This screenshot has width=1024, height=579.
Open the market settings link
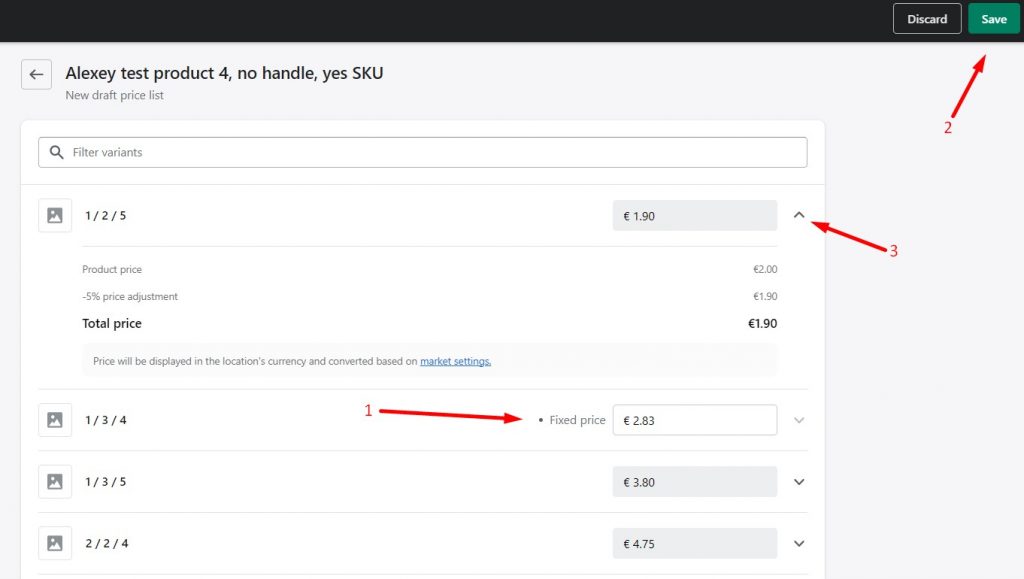coord(455,361)
